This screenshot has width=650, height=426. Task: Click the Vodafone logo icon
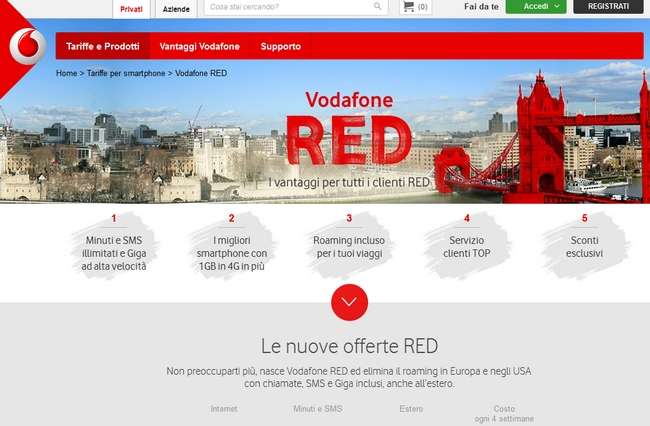[27, 46]
